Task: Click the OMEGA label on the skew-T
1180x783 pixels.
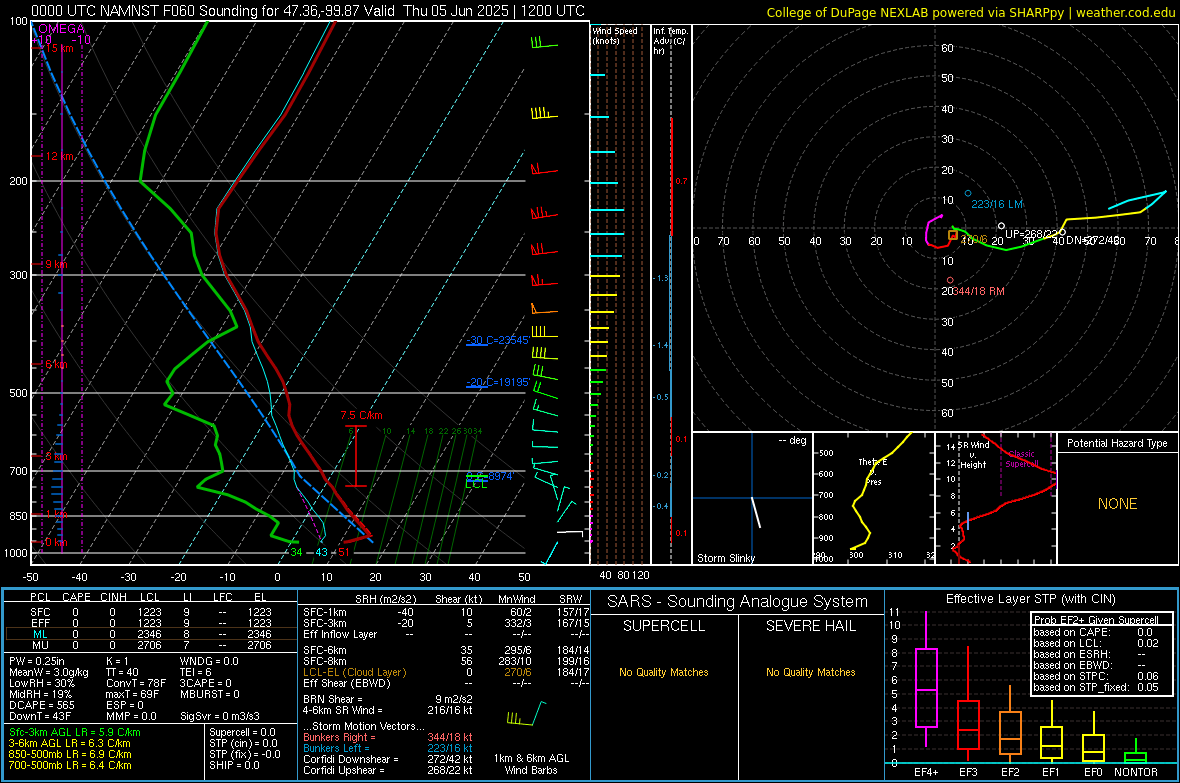Action: click(61, 29)
